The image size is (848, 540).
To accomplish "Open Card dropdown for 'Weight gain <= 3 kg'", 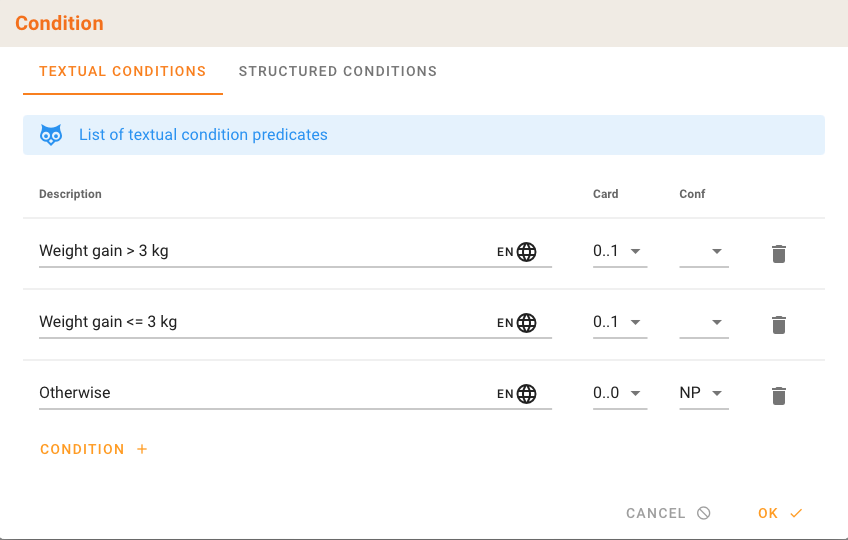I will (619, 323).
